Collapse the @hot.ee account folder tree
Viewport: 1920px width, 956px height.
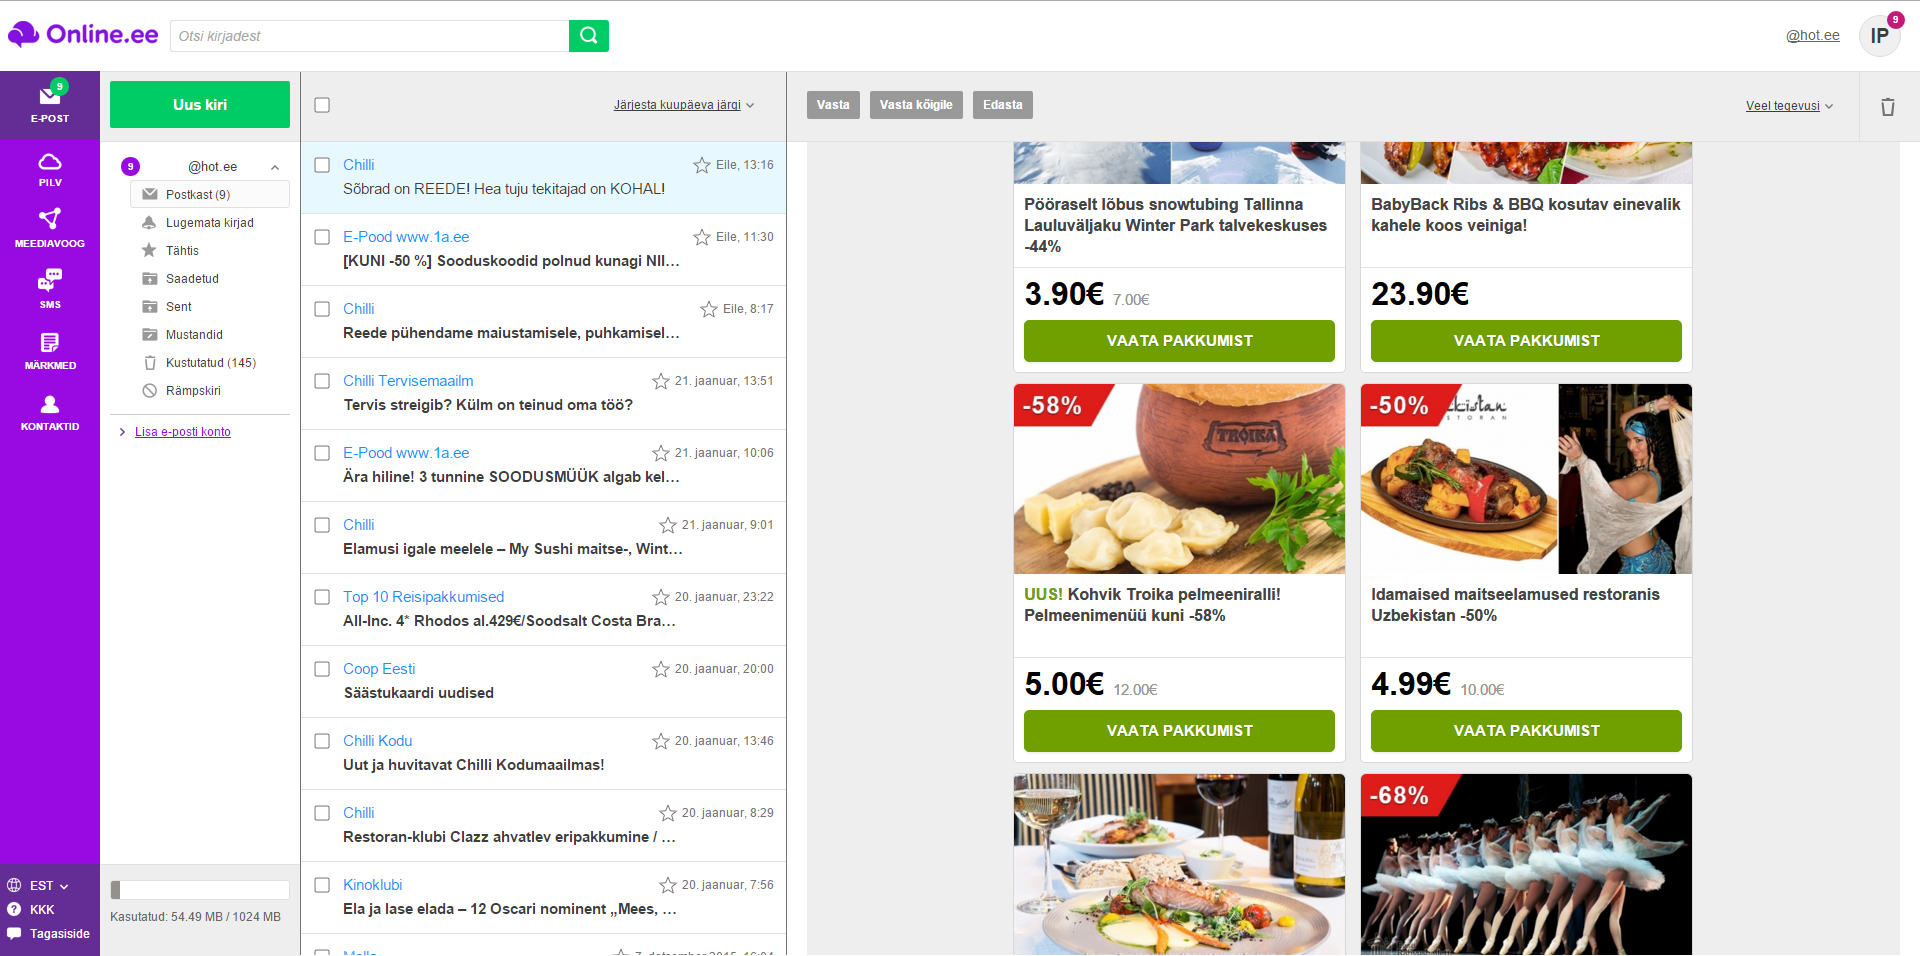(275, 167)
